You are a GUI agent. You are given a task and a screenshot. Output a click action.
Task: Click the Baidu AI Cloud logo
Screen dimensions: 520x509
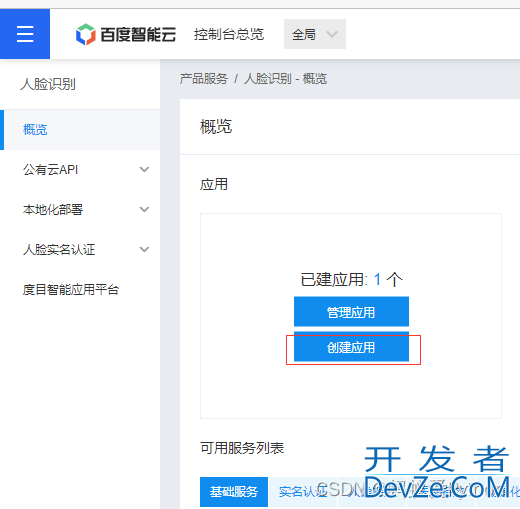[x=126, y=34]
